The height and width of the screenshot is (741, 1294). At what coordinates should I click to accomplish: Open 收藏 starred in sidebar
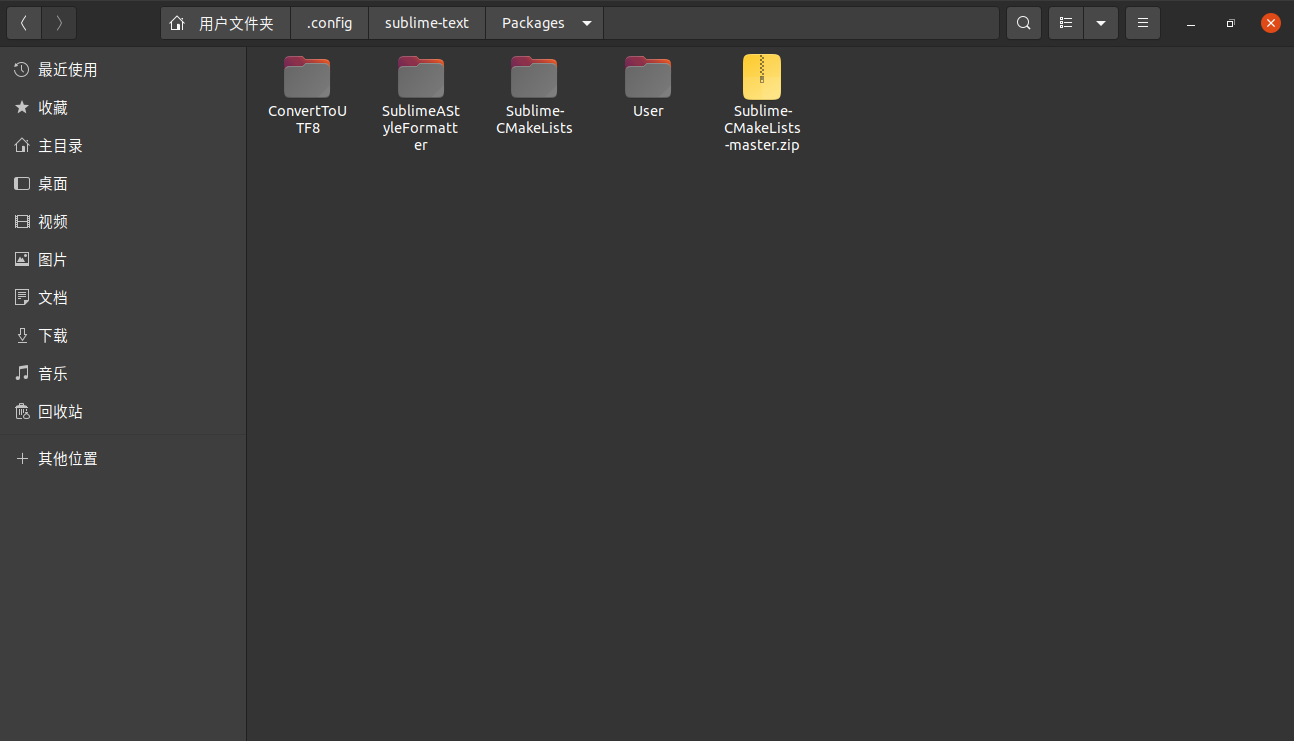[x=123, y=108]
